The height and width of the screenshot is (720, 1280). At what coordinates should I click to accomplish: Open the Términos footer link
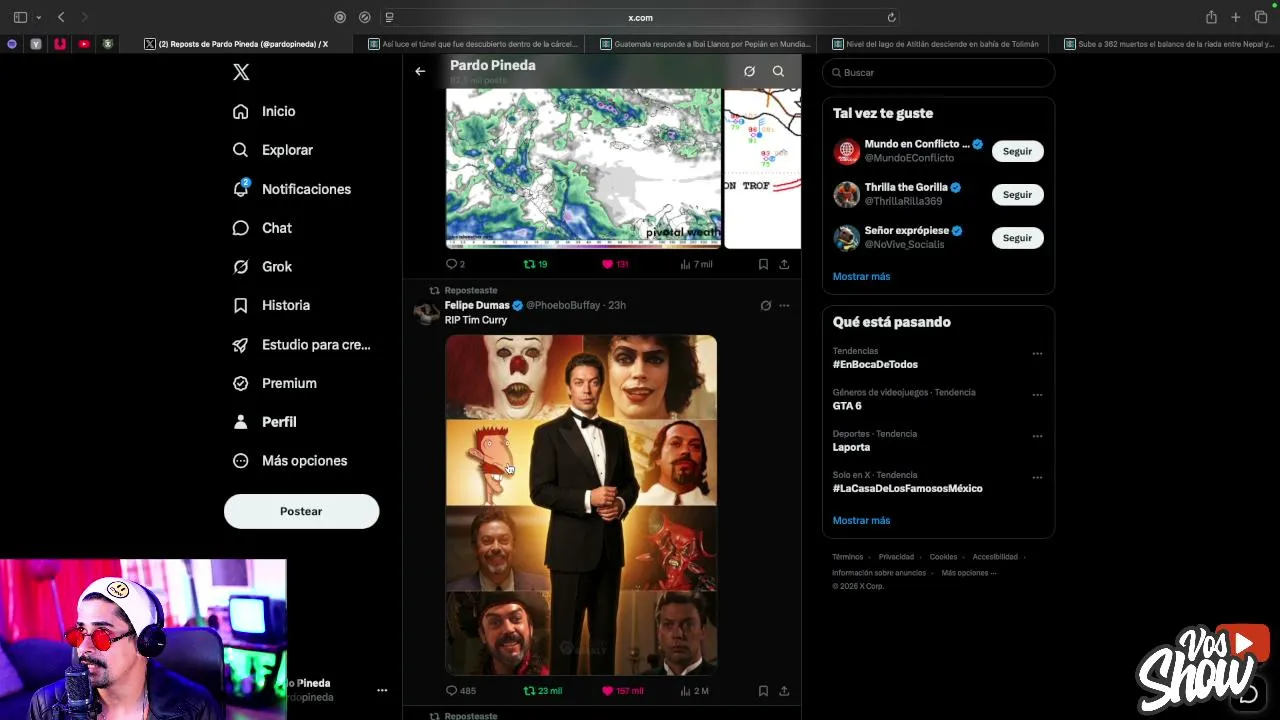847,557
